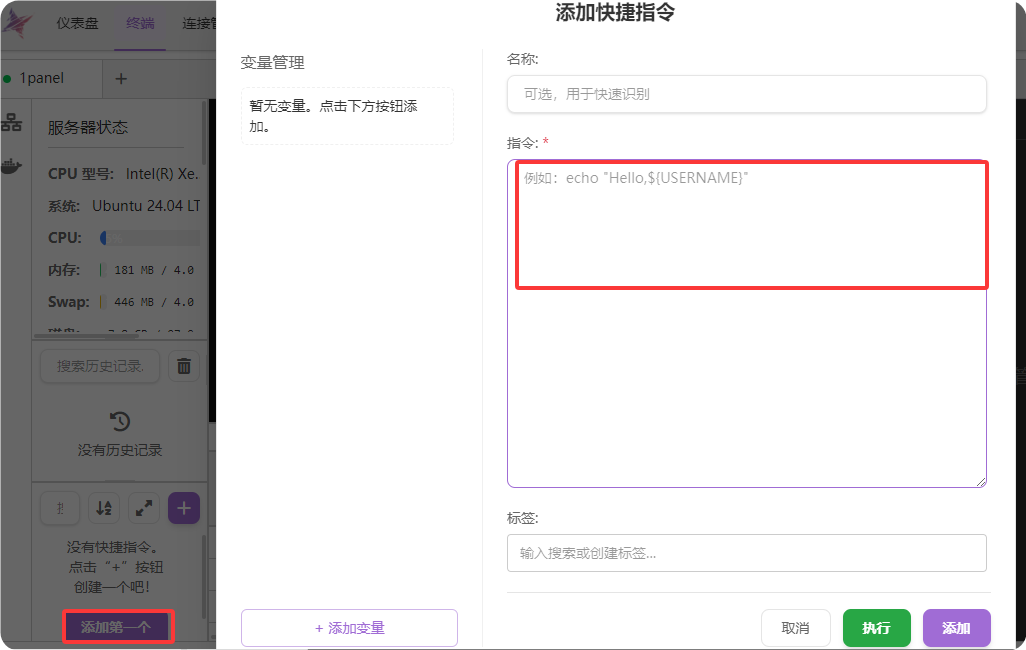Screen dimensions: 1026x650
Task: Focus the 名称 input field
Action: [x=746, y=94]
